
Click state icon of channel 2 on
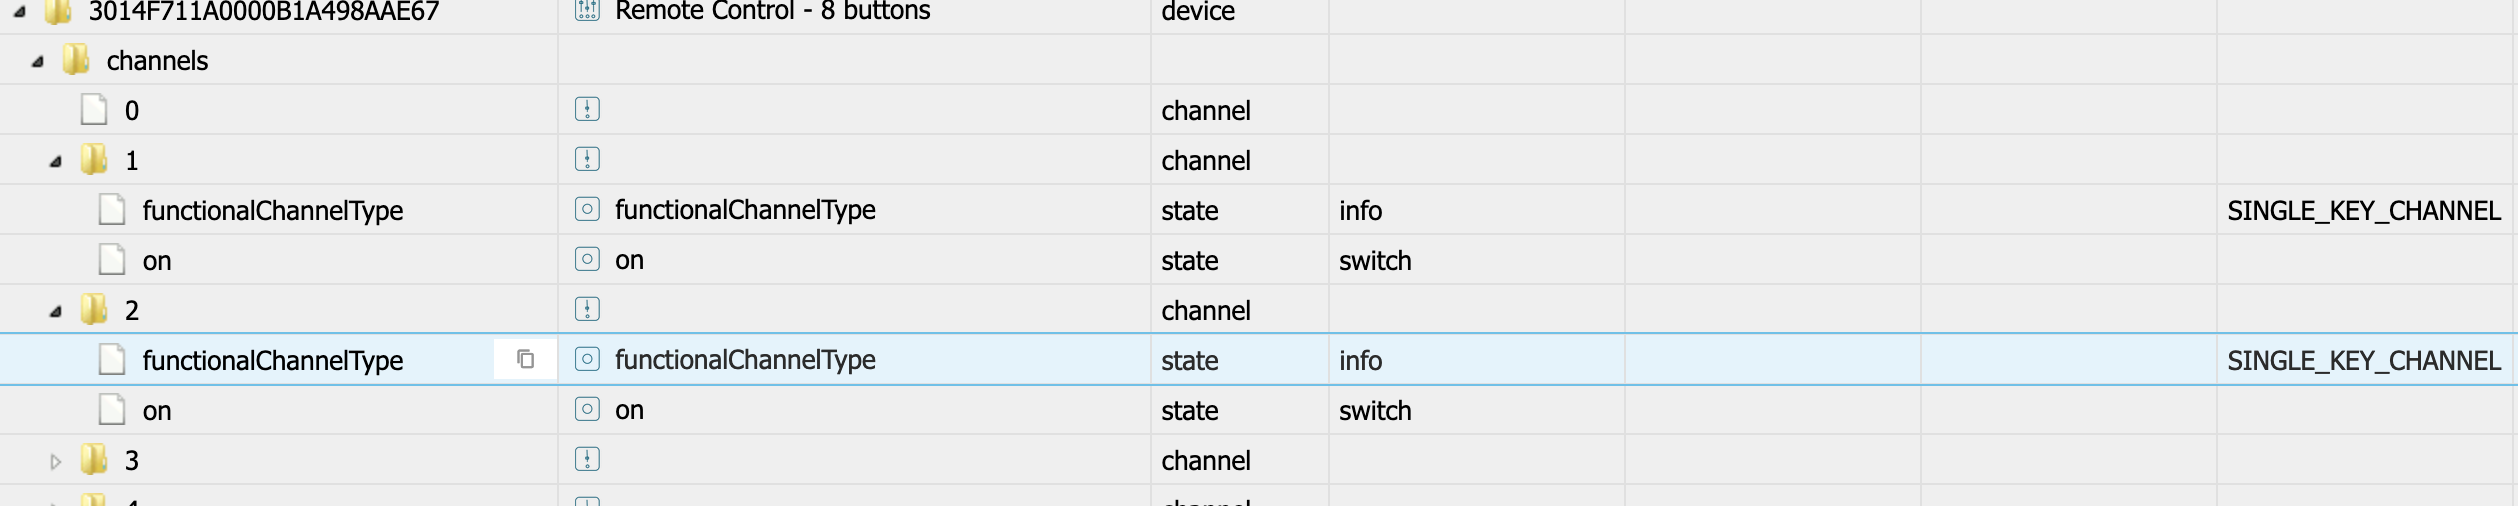click(587, 409)
